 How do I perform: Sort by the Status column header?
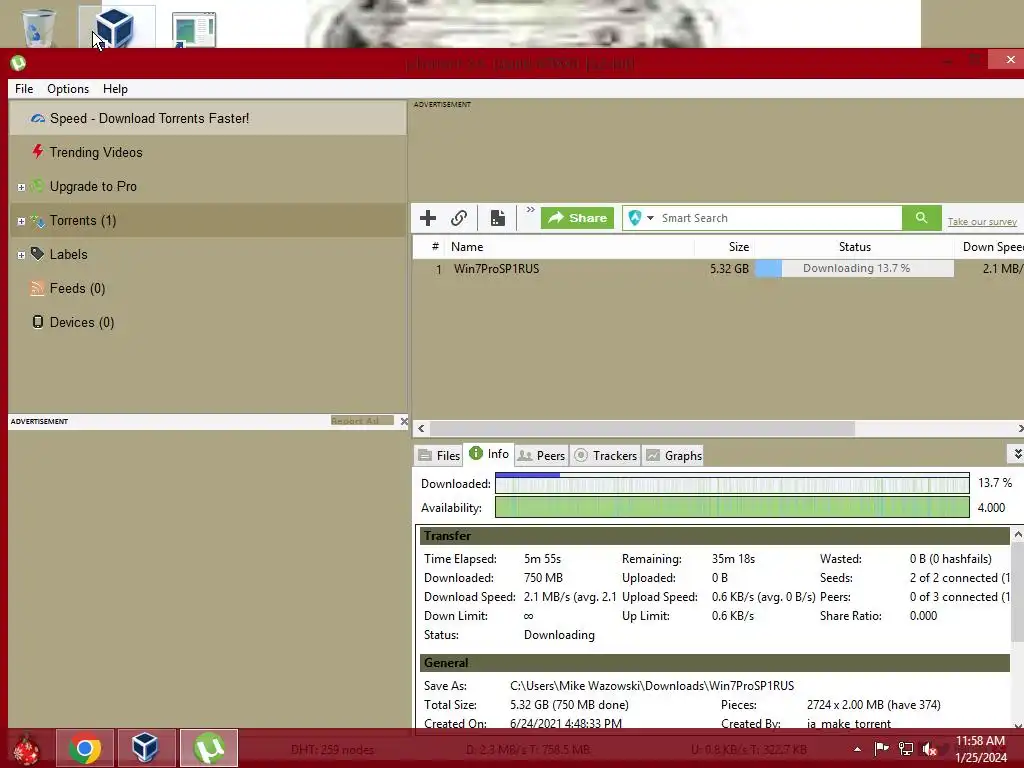tap(854, 247)
